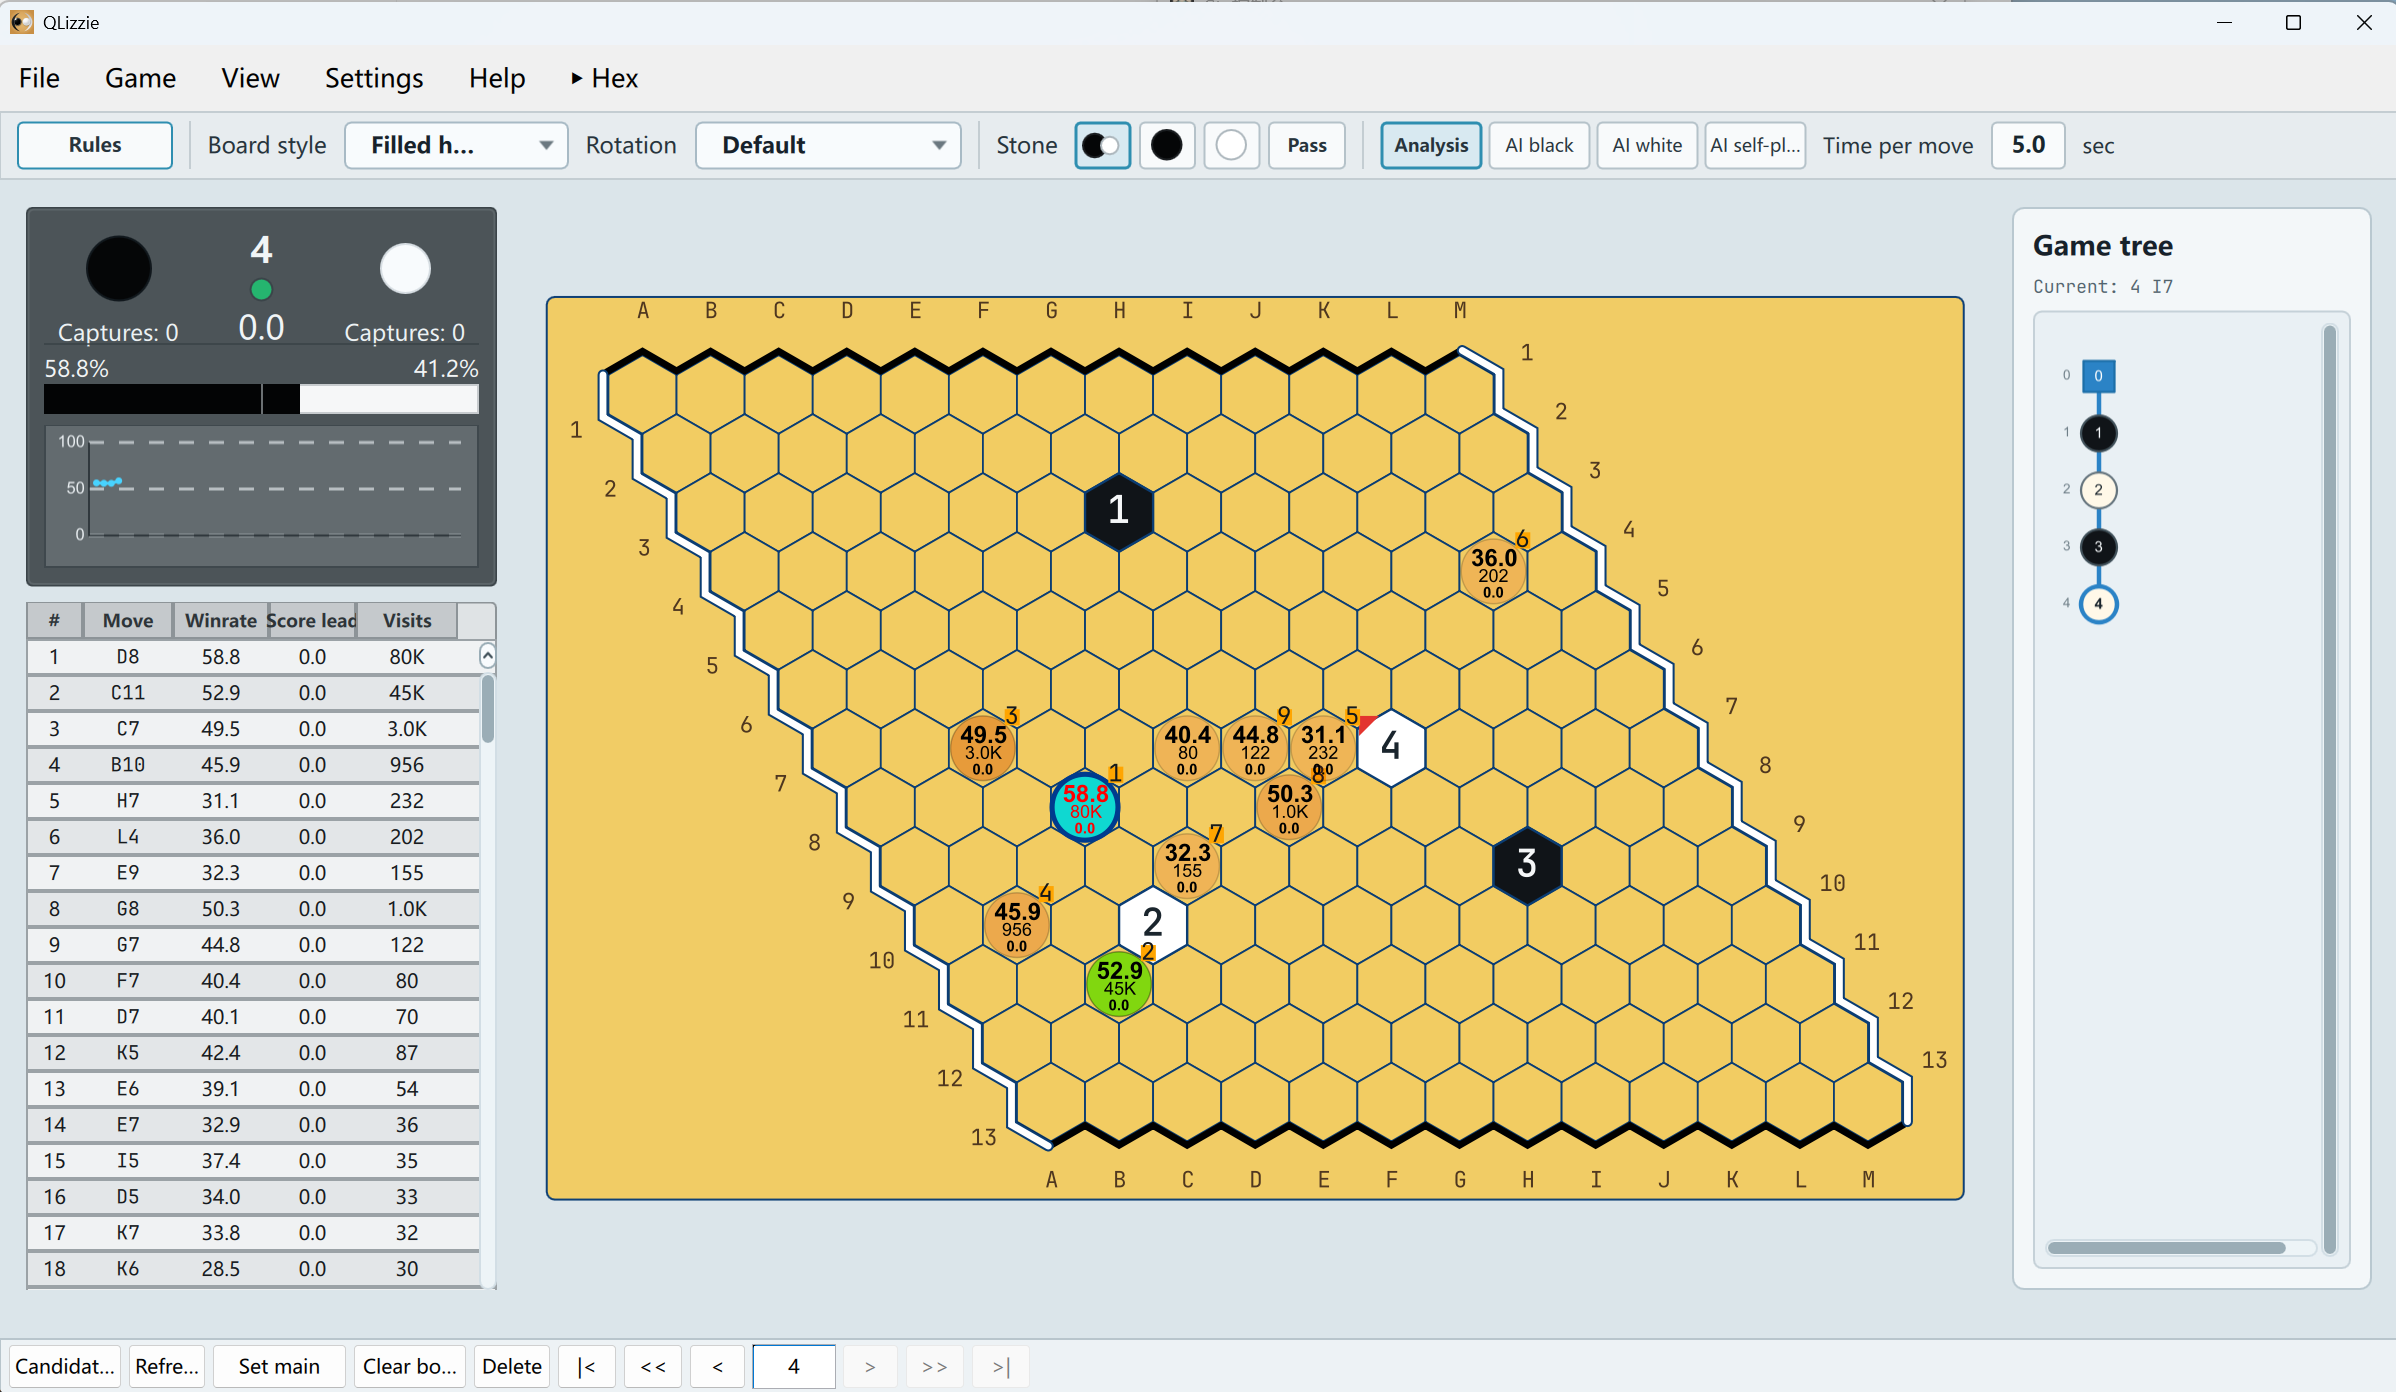Sort table by Move column
The image size is (2396, 1392).
pyautogui.click(x=128, y=620)
